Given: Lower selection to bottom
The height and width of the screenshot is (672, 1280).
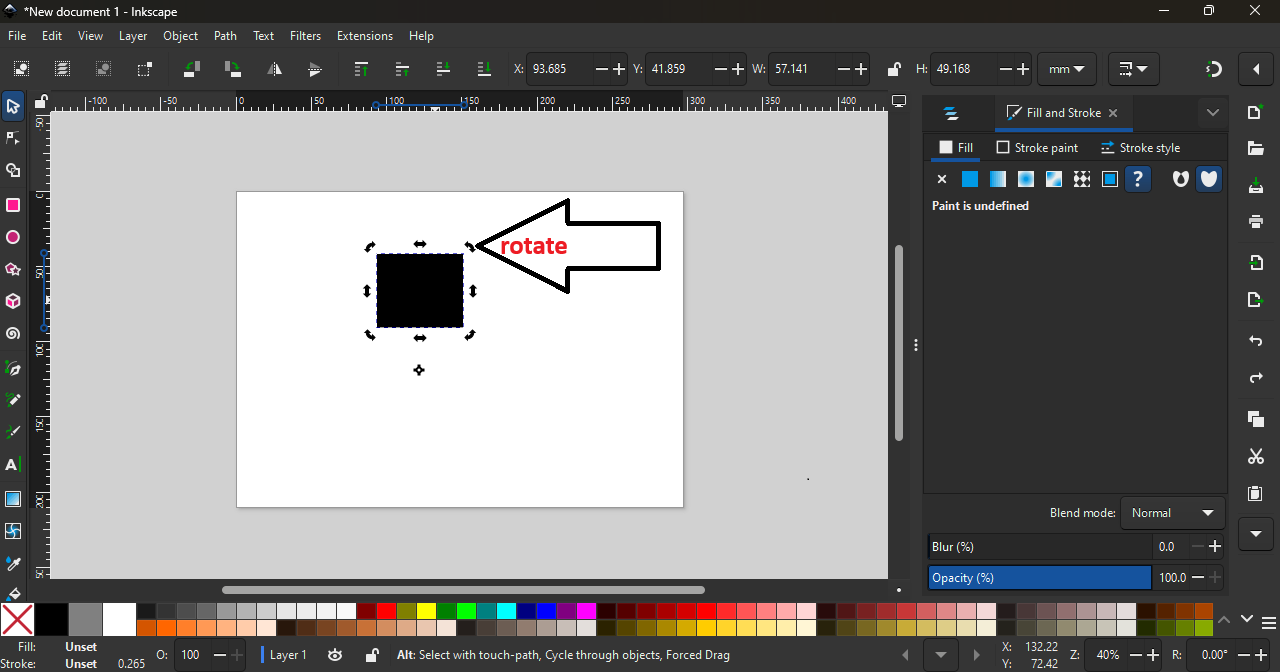Looking at the screenshot, I should click(485, 69).
